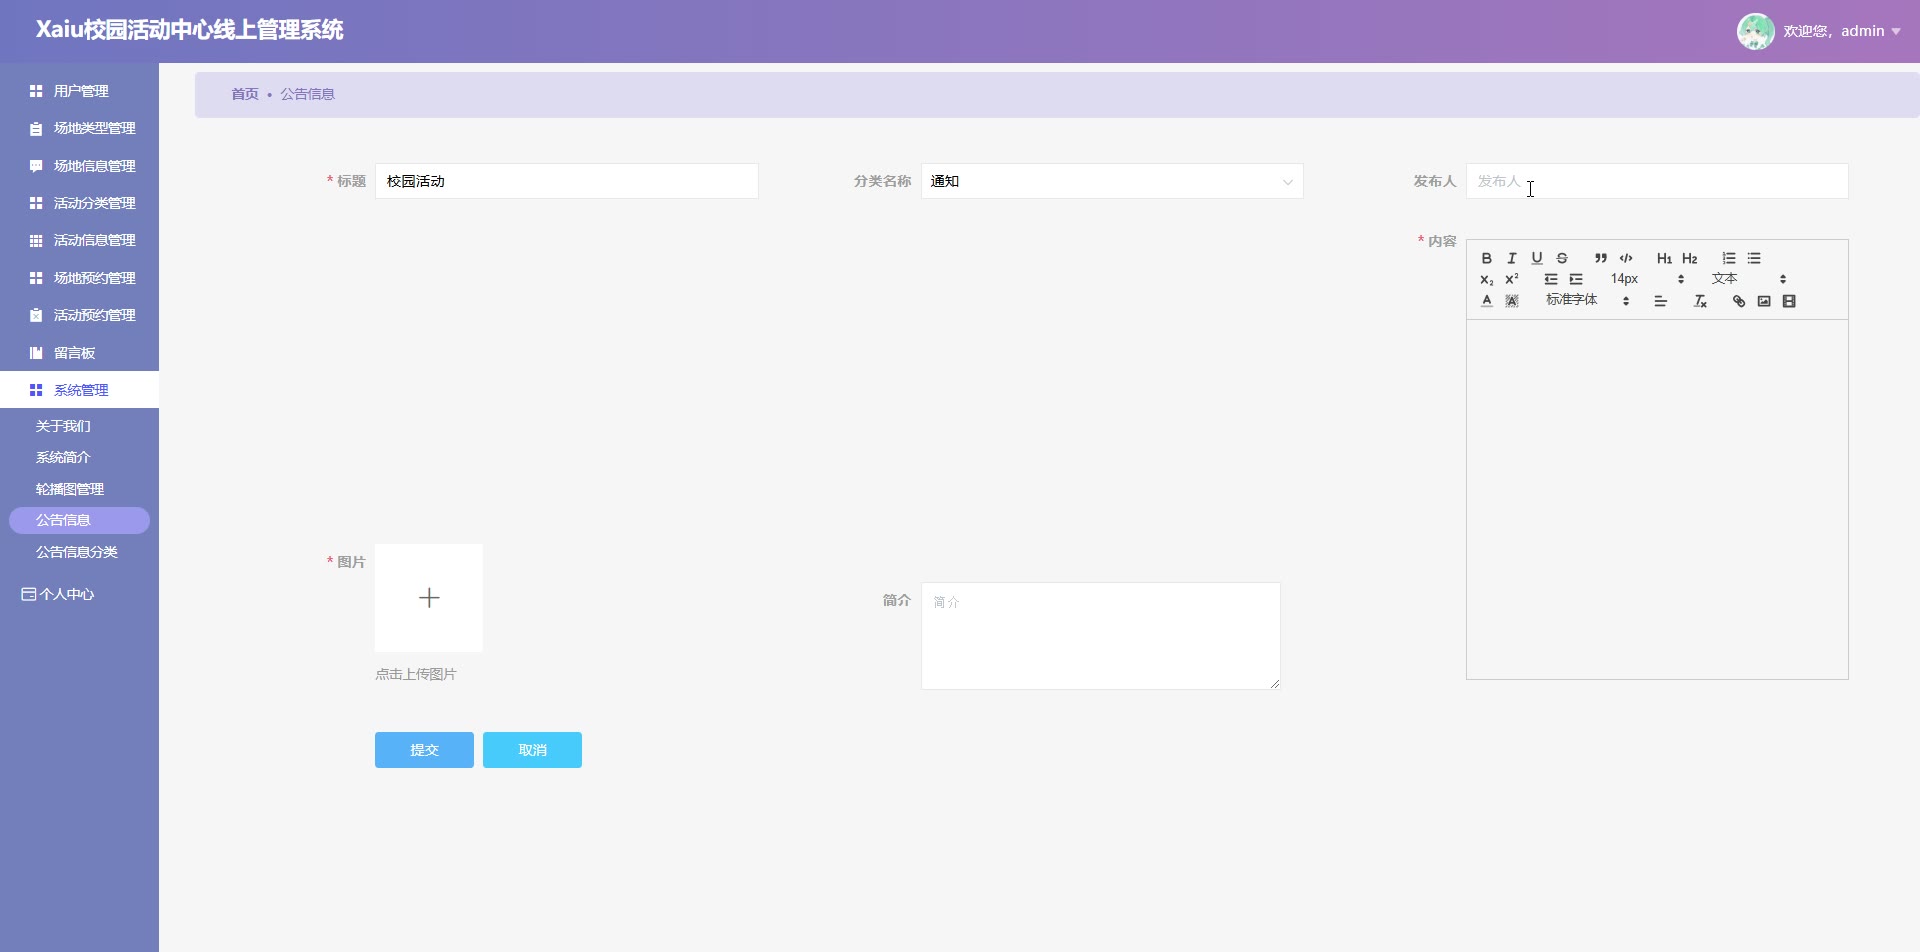Apply strikethrough in the editor toolbar
The height and width of the screenshot is (952, 1920).
click(1562, 258)
